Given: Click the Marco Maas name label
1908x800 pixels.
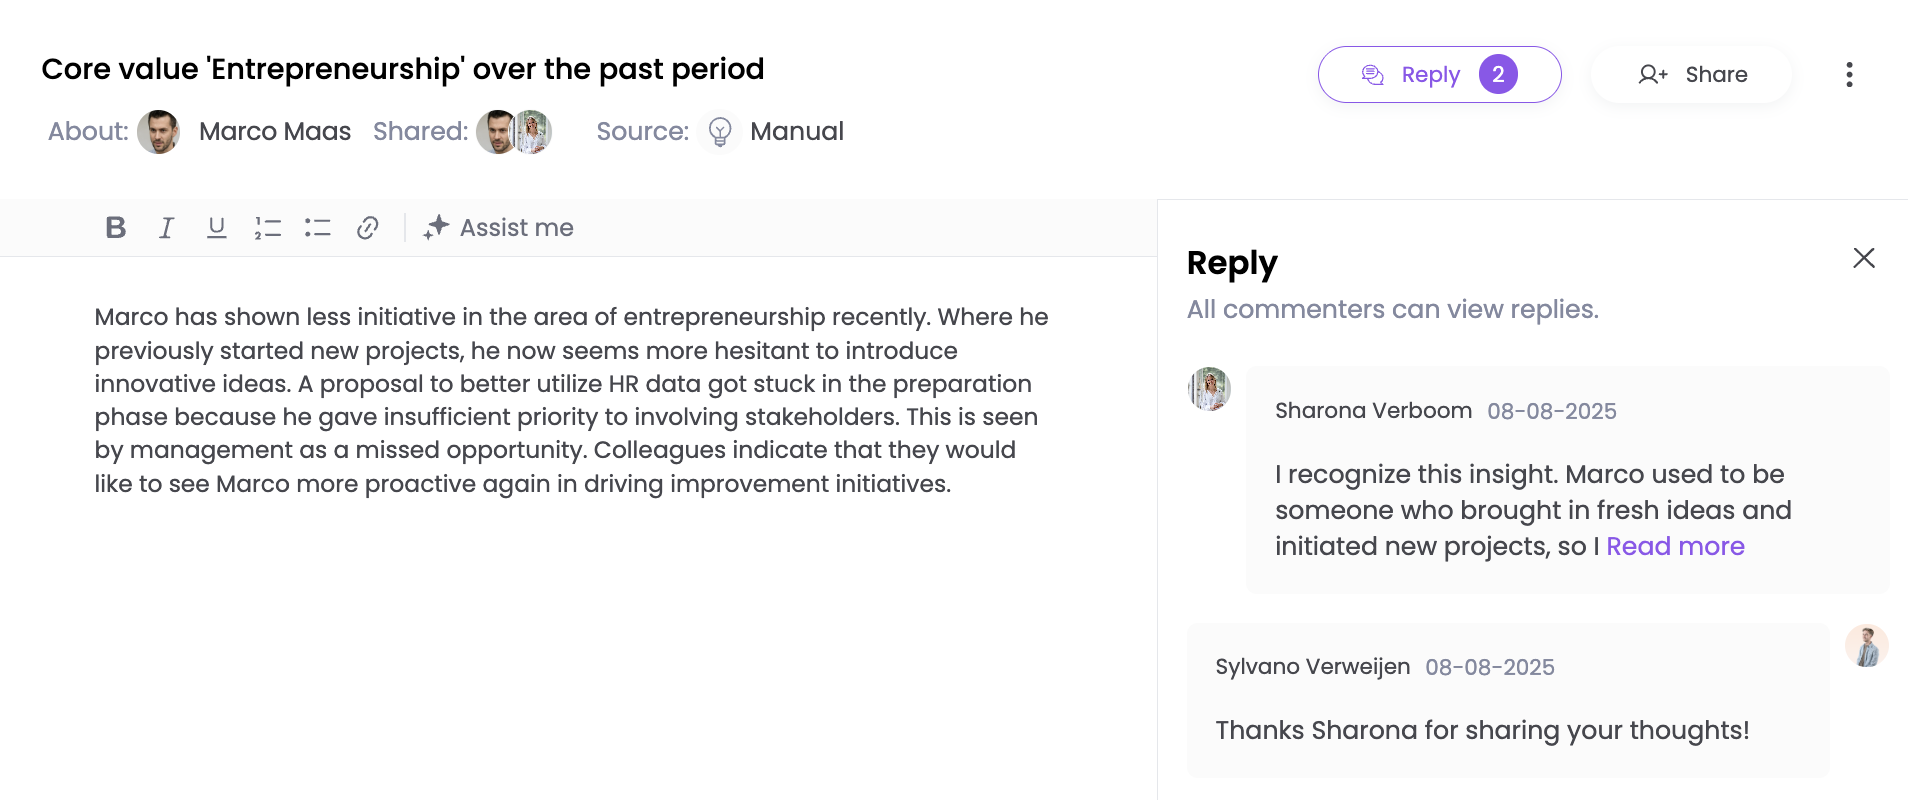Looking at the screenshot, I should coord(275,132).
